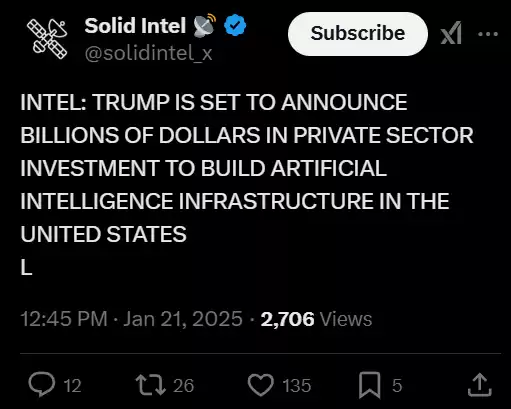View the 2,706 Views analytics
Viewport: 511px width, 409px height.
pyautogui.click(x=316, y=319)
